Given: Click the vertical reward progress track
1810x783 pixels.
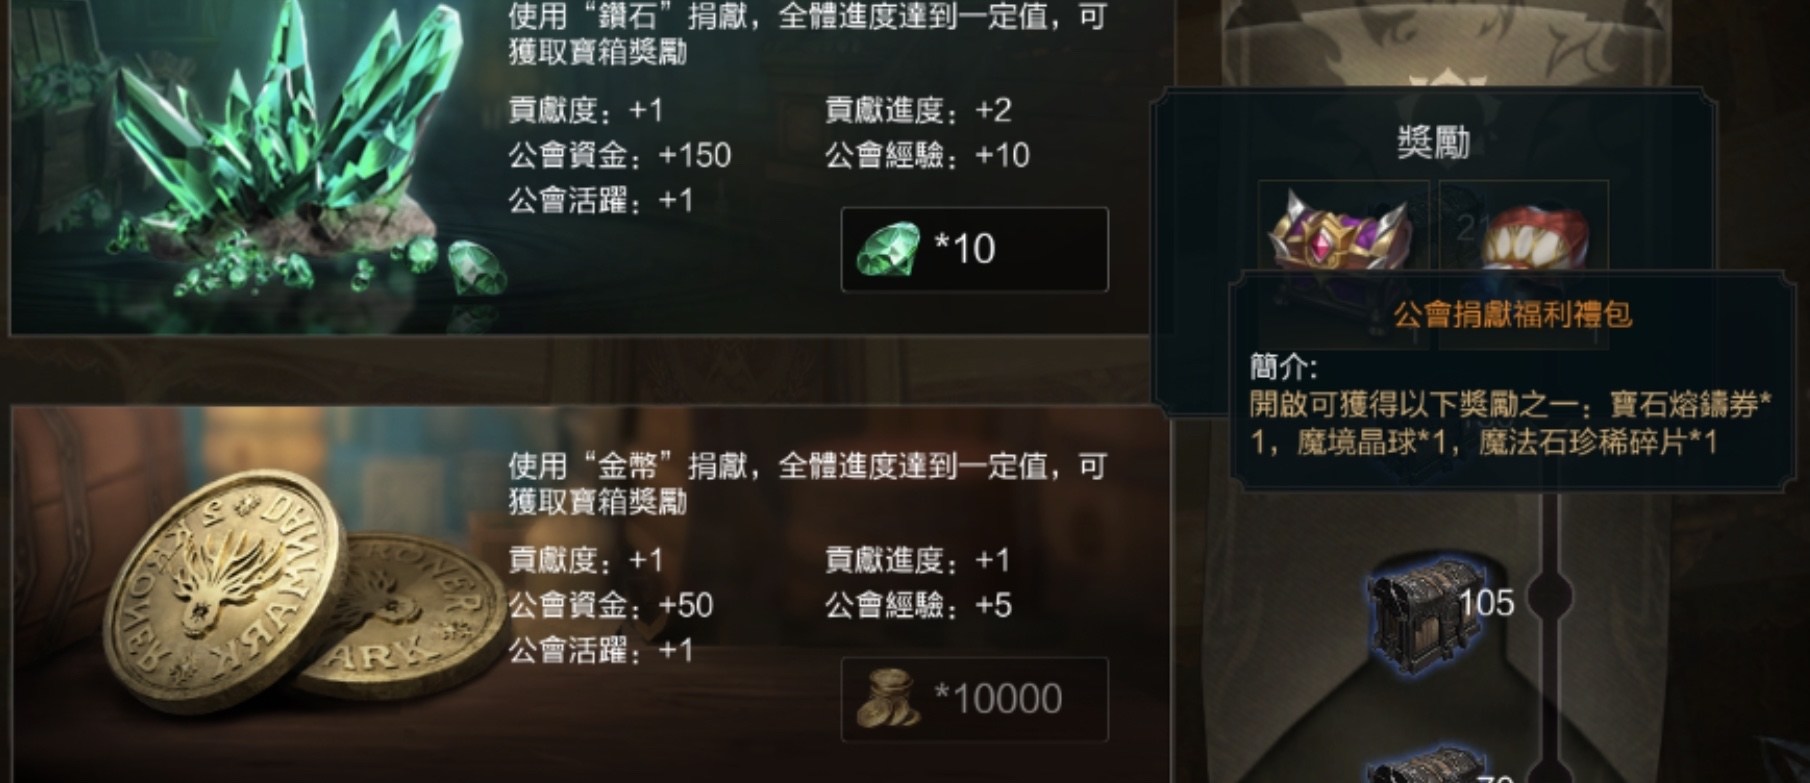Looking at the screenshot, I should pos(1552,630).
